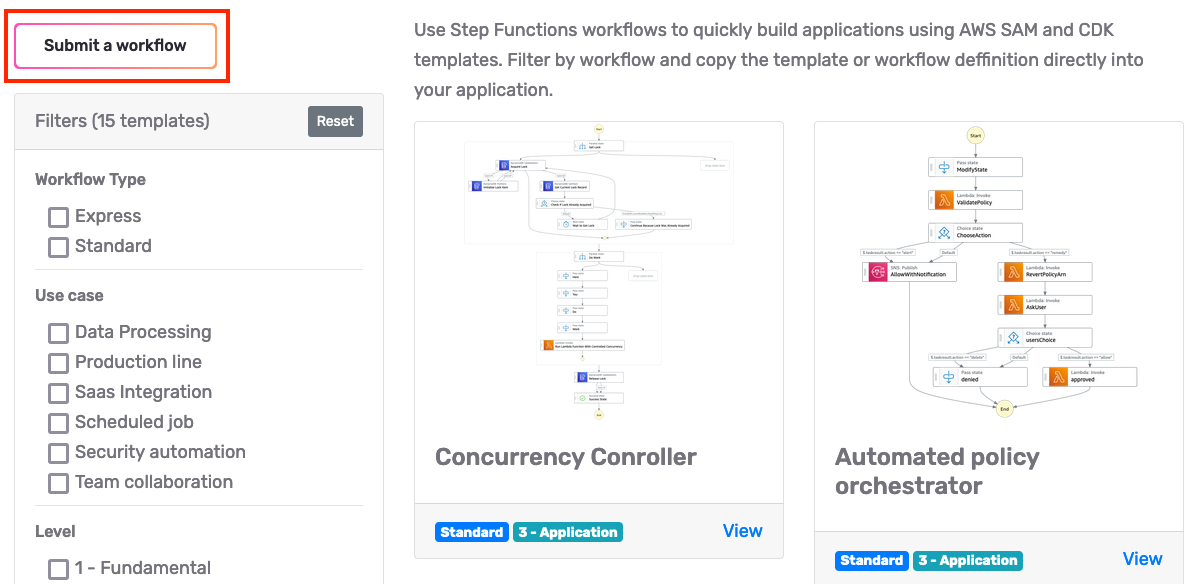This screenshot has width=1192, height=584.
Task: Select the Production line checkbox
Action: tap(59, 363)
